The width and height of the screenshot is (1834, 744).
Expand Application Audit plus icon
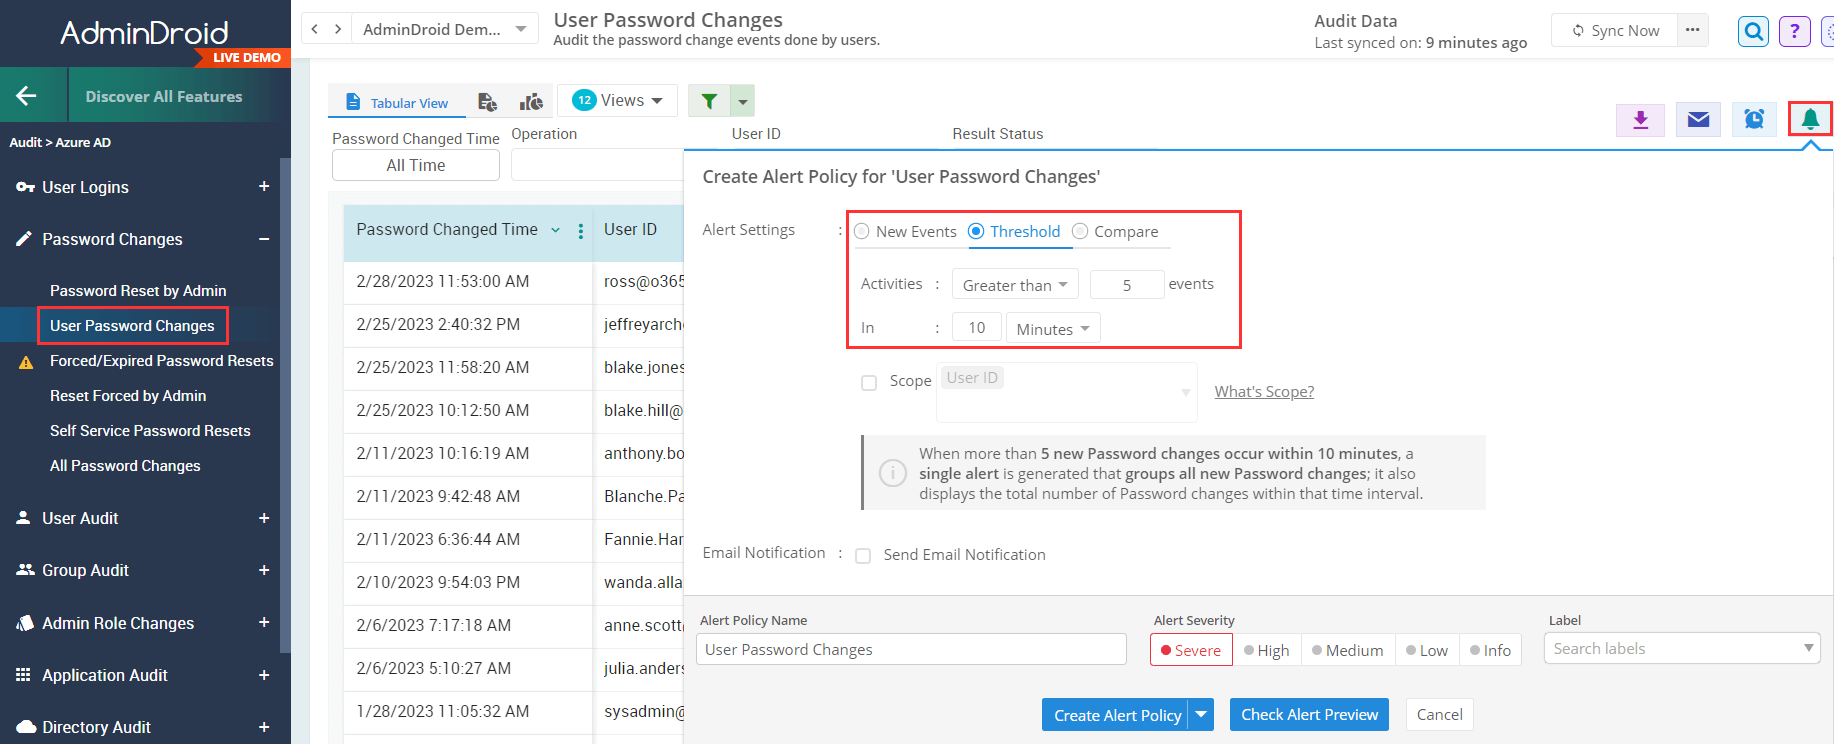(x=264, y=675)
